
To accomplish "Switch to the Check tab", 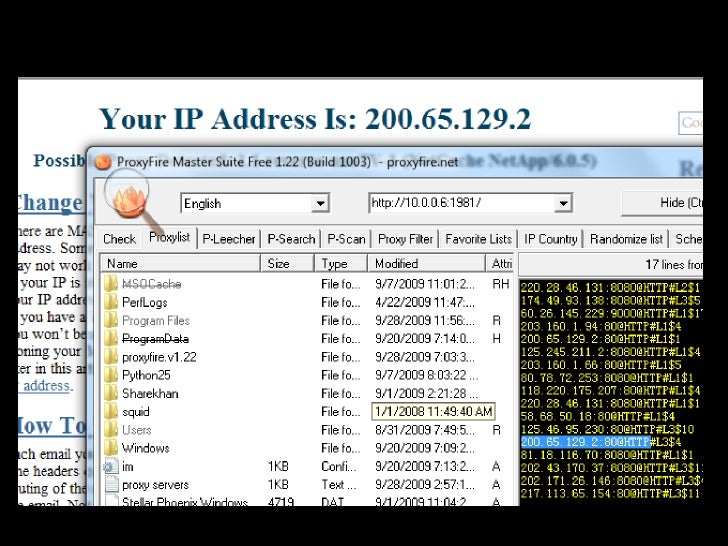I will tap(119, 239).
